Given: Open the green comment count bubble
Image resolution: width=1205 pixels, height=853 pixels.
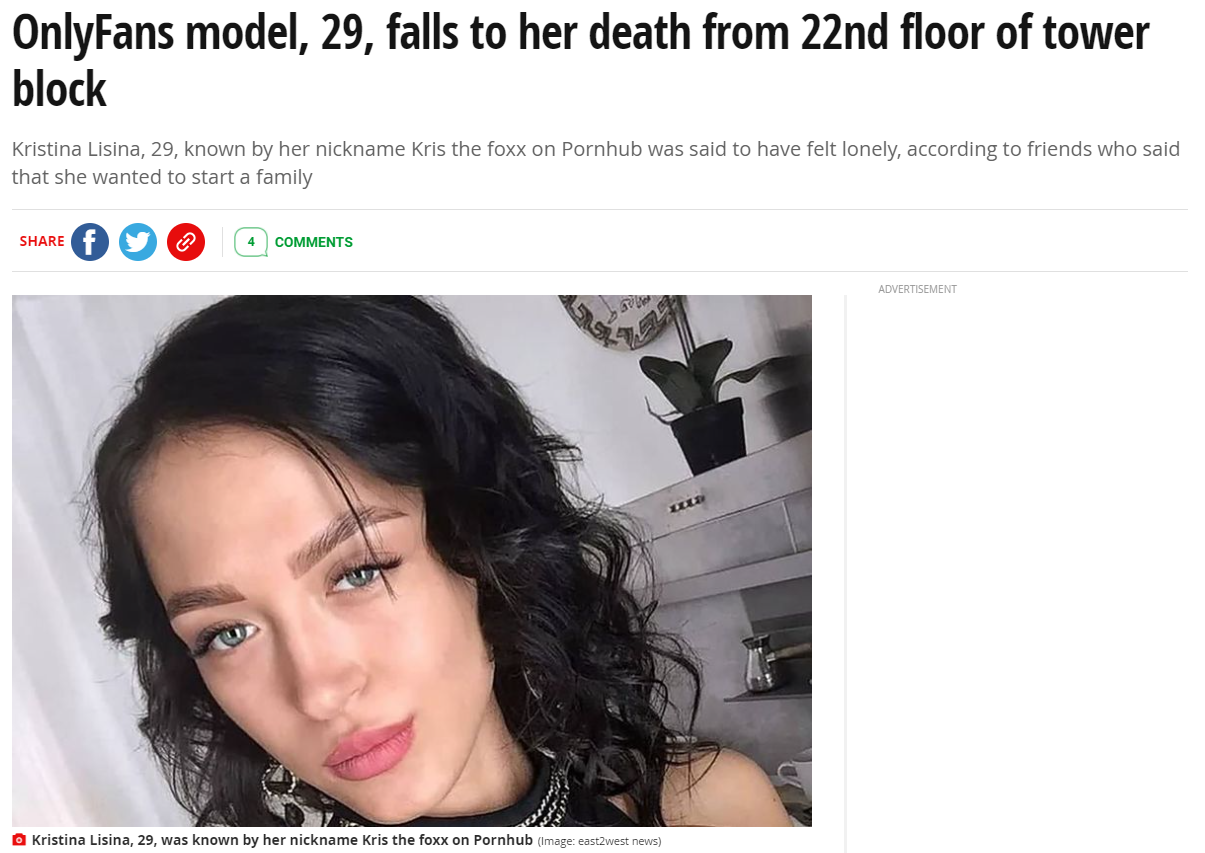Looking at the screenshot, I should [251, 242].
